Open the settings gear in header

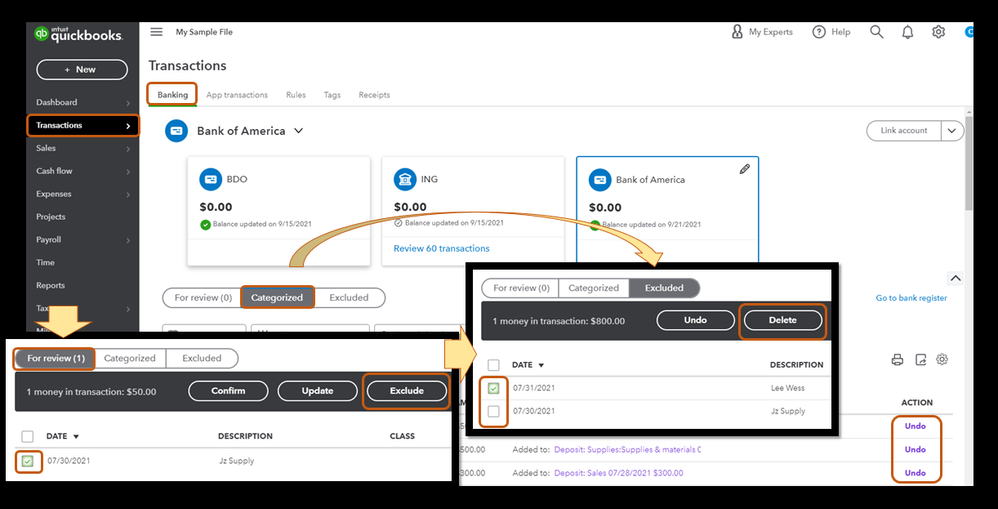pos(938,32)
